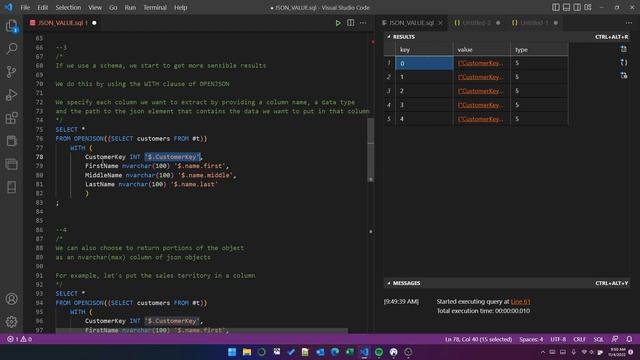640x360 pixels.
Task: Click the editor horizontal scrollbar at the bottom
Action: [202, 330]
